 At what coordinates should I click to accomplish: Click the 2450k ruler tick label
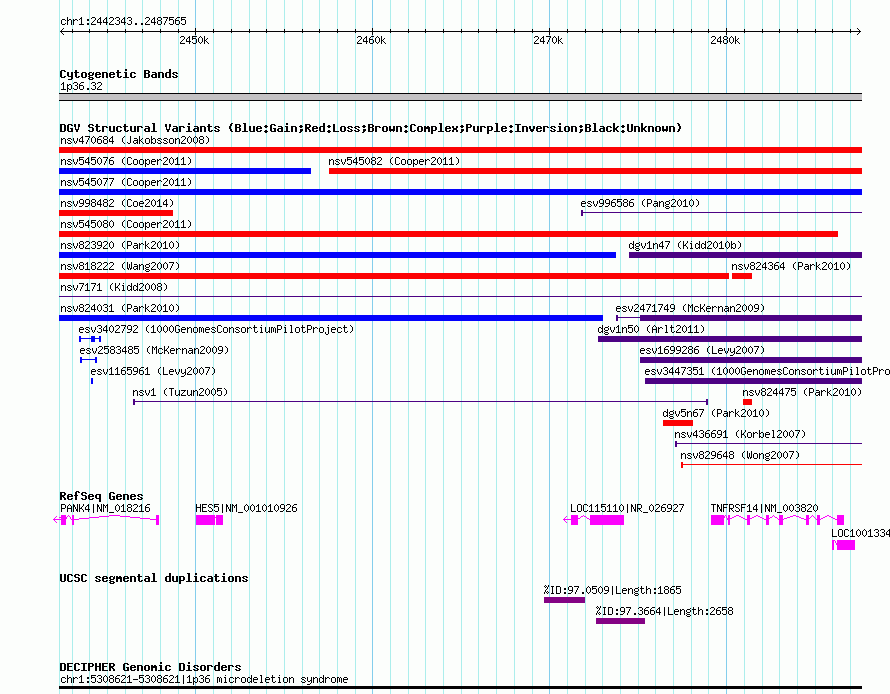(x=194, y=40)
